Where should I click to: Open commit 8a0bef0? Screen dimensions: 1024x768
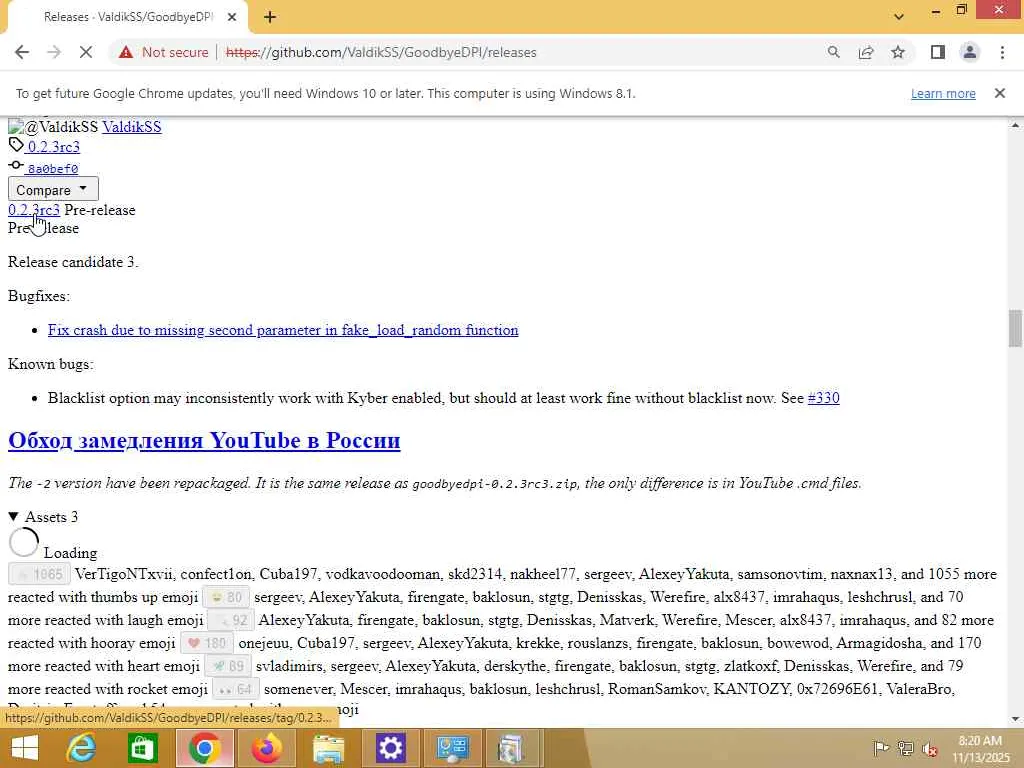52,169
